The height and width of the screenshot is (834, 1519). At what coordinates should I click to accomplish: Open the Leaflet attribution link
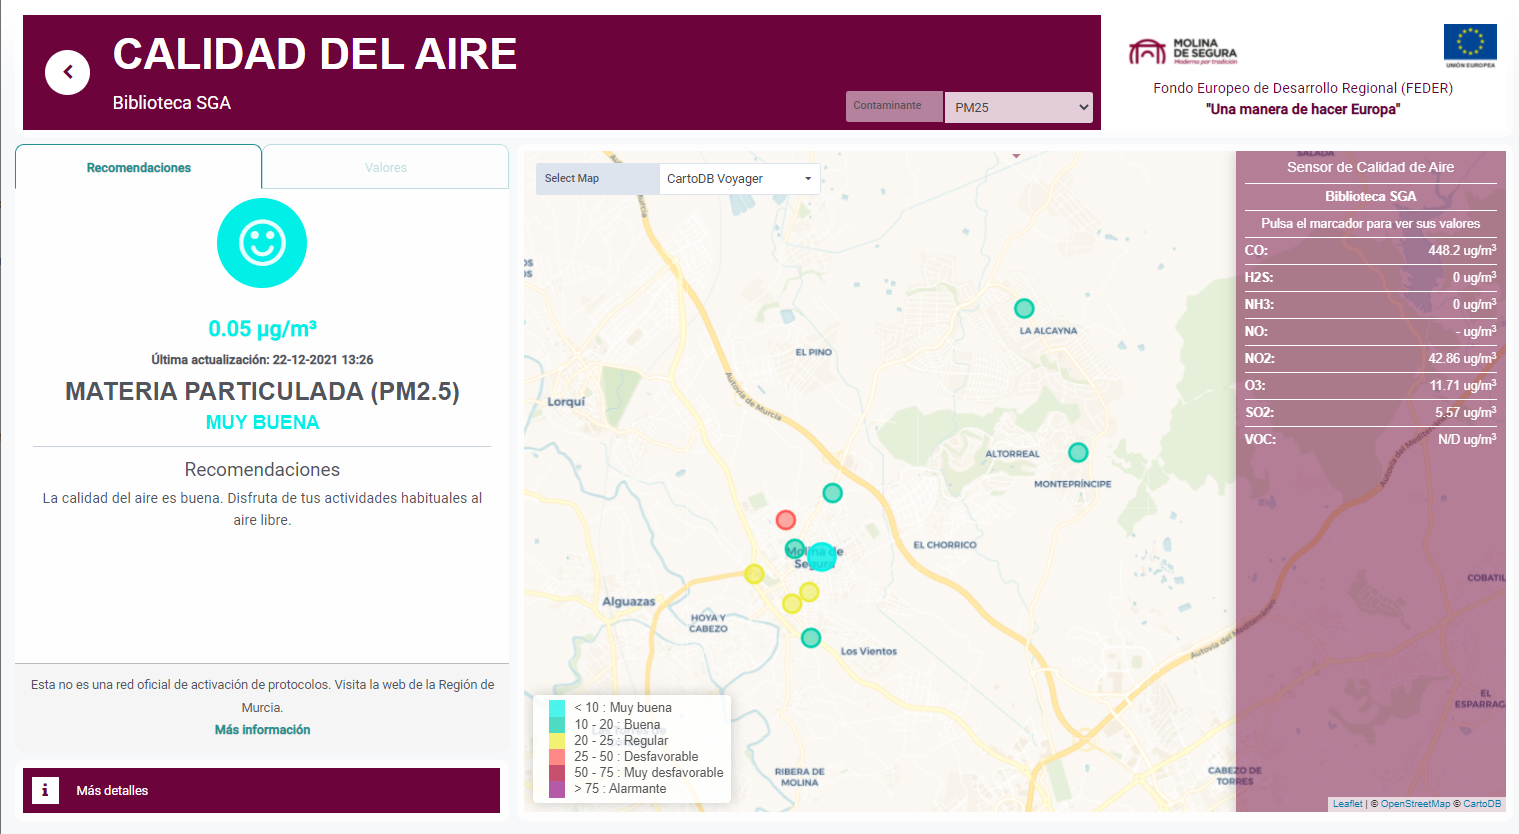coord(1347,804)
